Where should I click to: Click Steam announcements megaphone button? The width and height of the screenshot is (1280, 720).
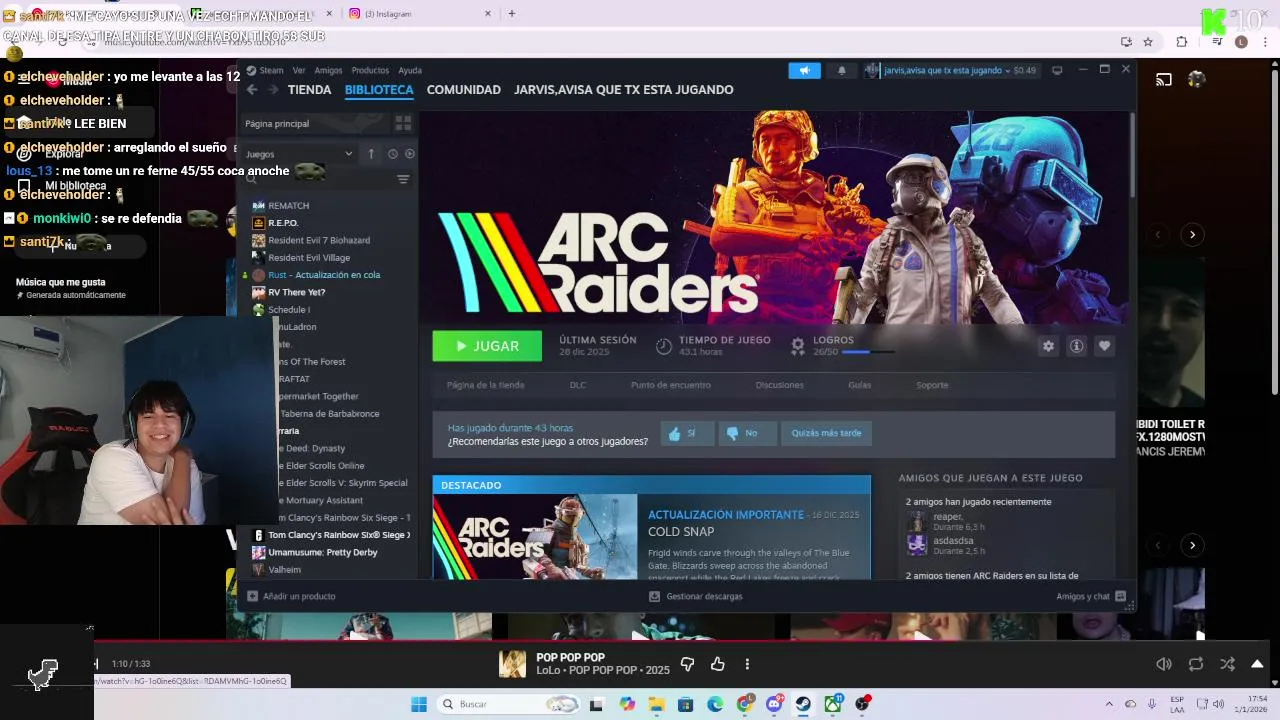(804, 70)
